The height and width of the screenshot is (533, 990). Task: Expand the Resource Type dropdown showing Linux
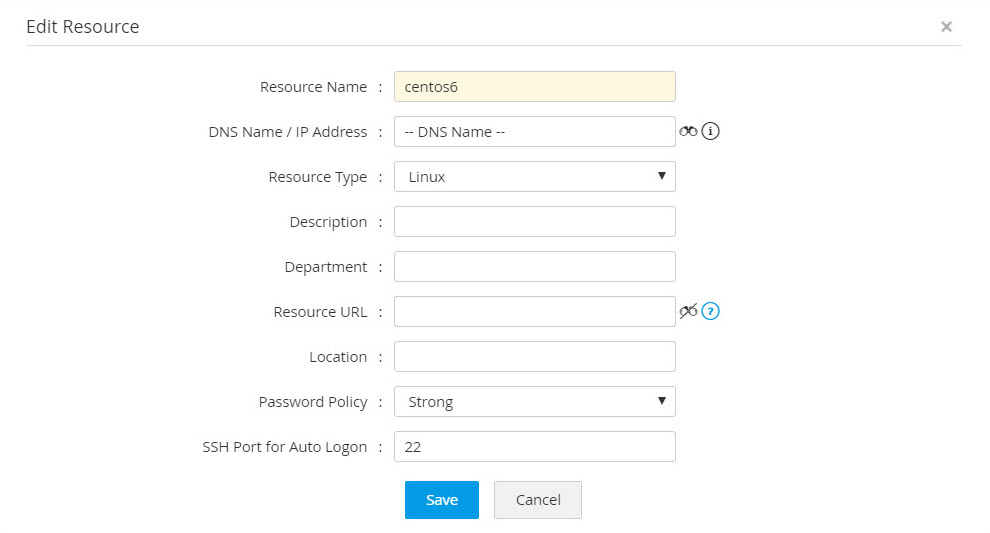pos(534,177)
